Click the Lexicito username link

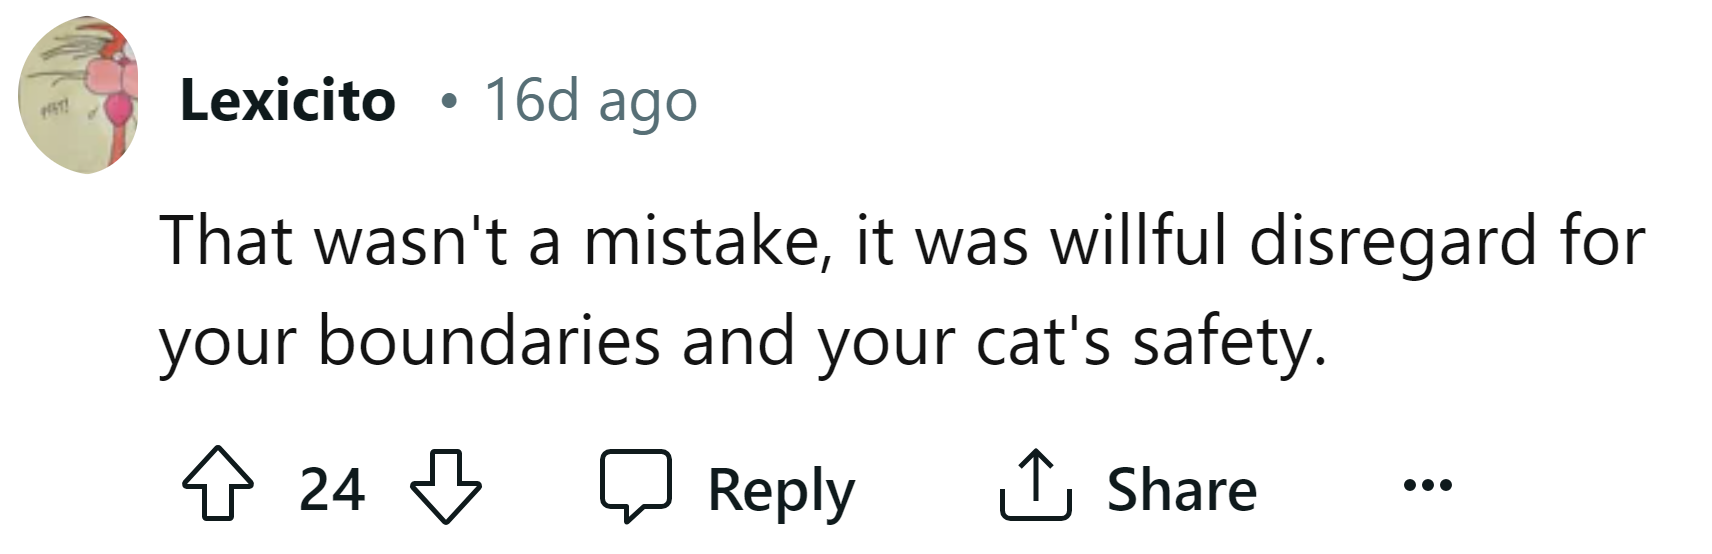(288, 101)
